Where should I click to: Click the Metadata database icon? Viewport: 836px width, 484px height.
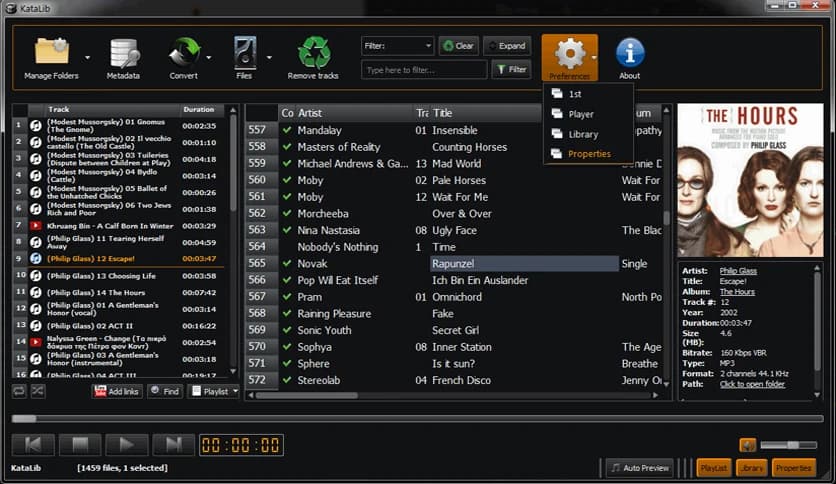click(x=123, y=56)
